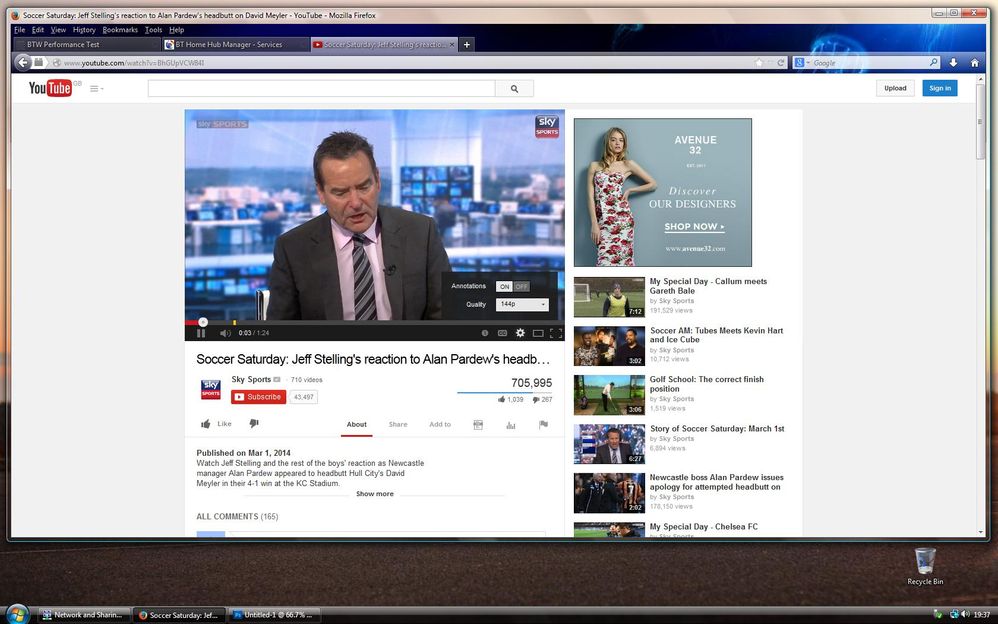The image size is (998, 624).
Task: Open the video settings gear icon
Action: (520, 333)
